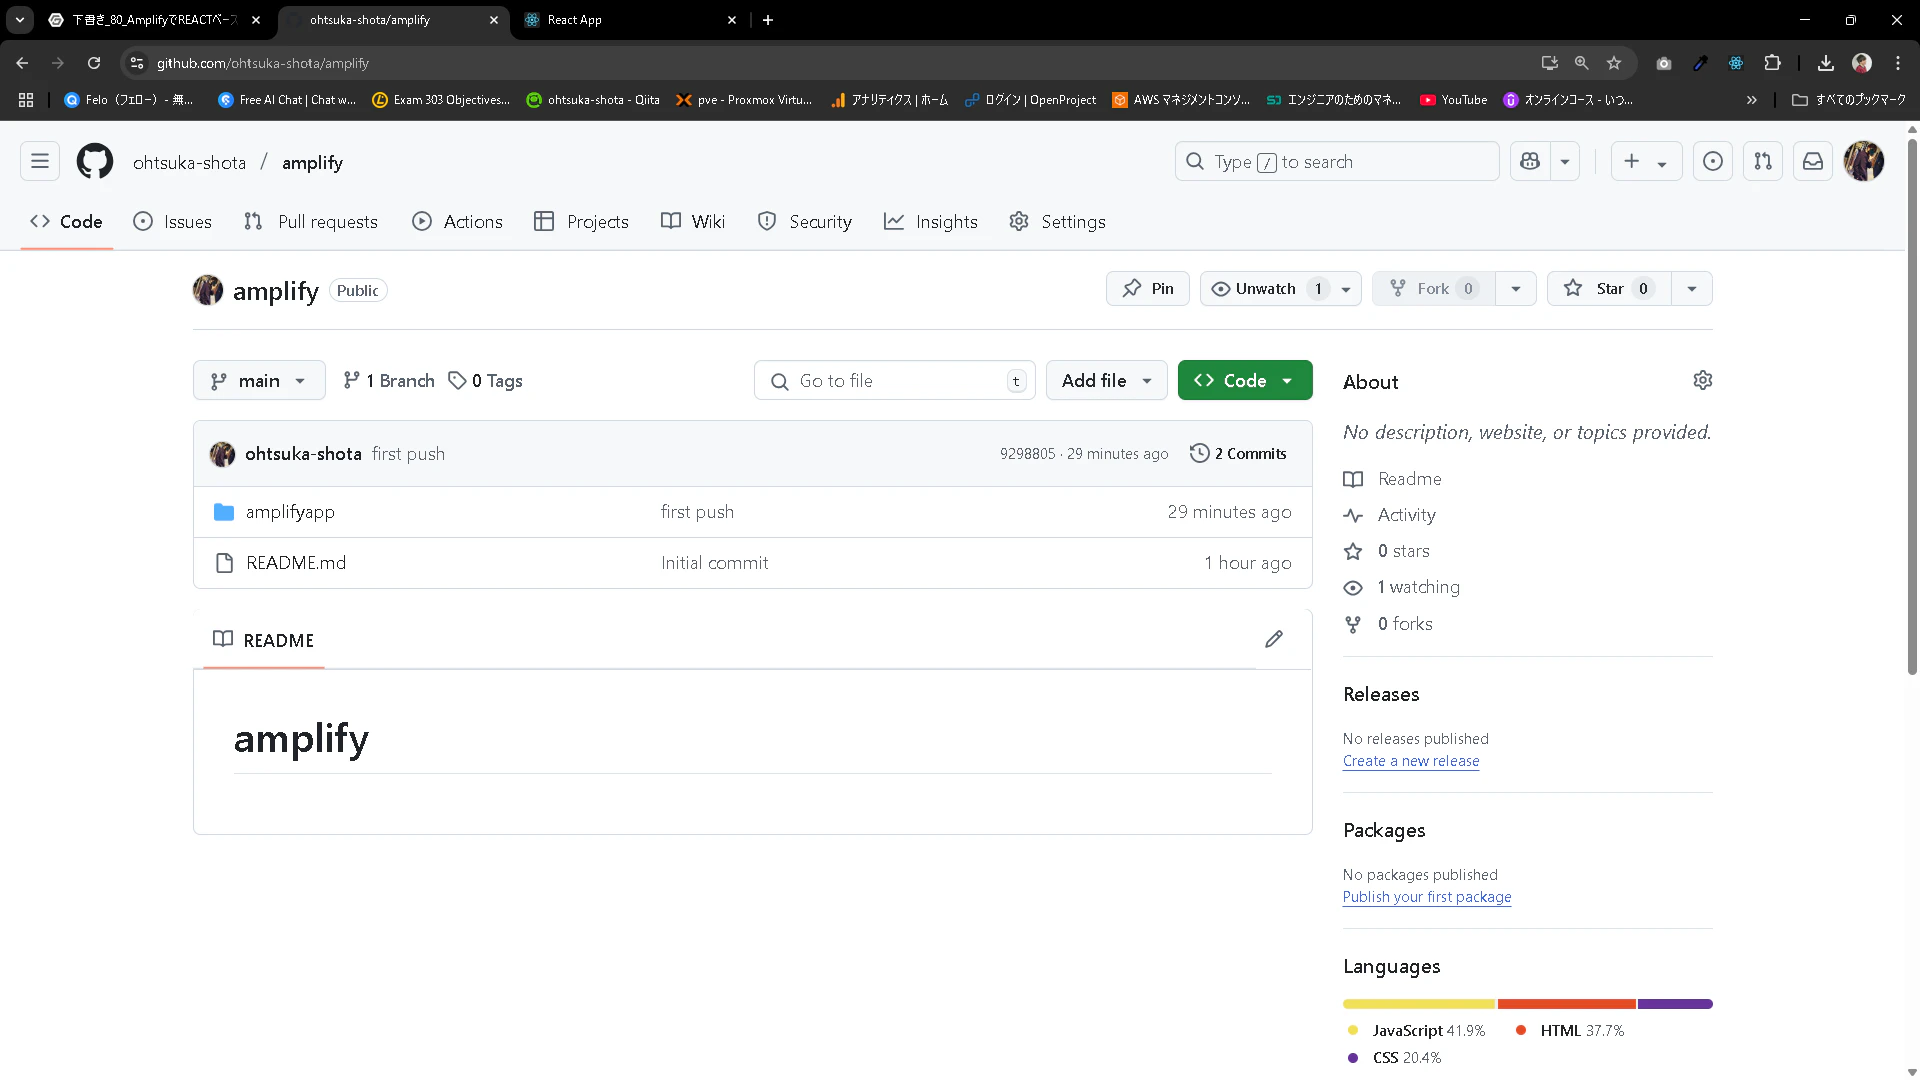Click the purple CSS language bar segment

click(x=1675, y=1004)
